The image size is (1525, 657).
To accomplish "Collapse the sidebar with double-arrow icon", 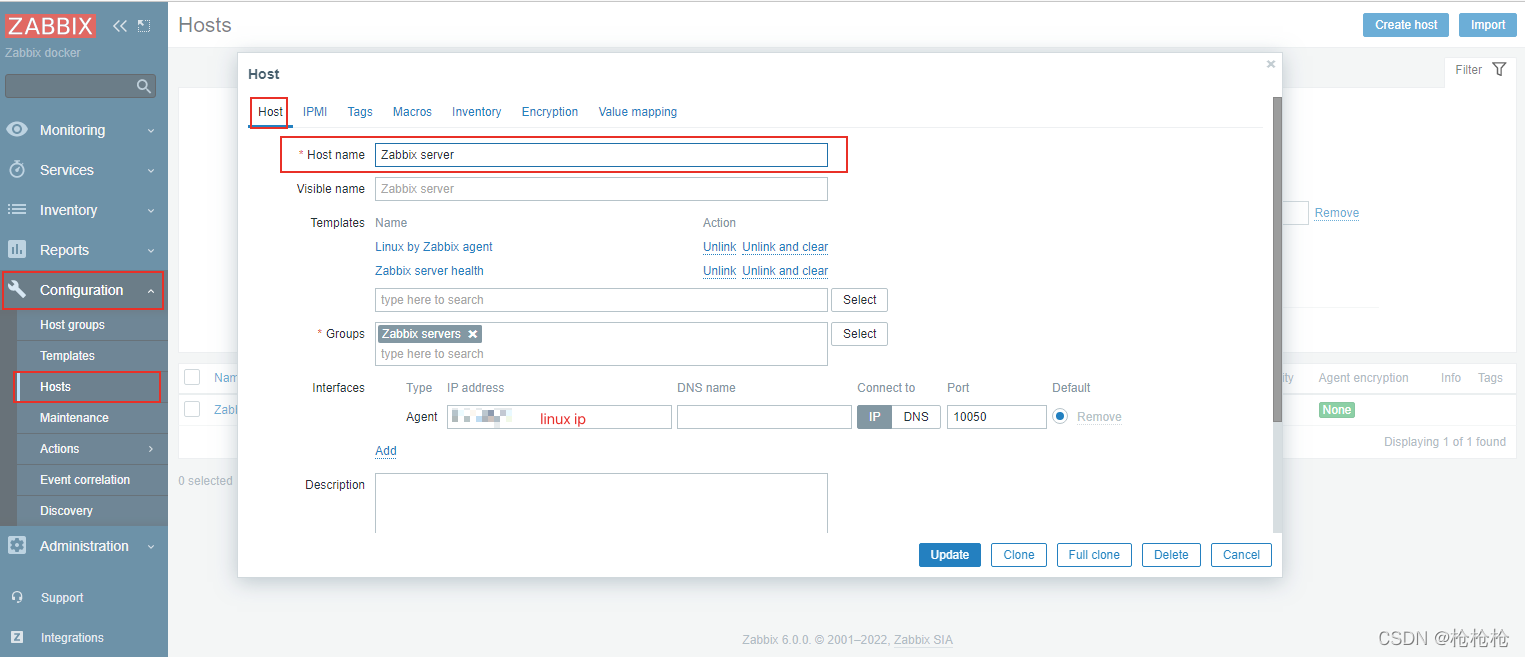I will click(x=120, y=26).
